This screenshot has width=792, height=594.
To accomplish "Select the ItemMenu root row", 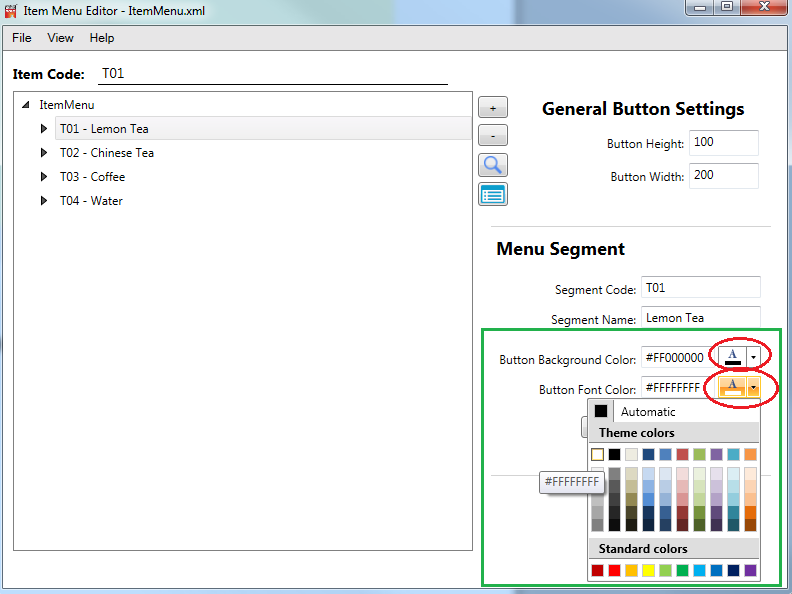I will (67, 105).
